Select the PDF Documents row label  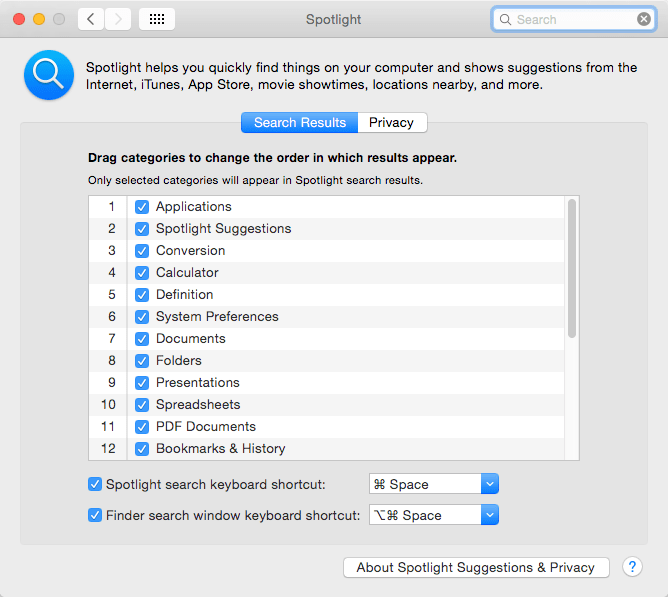[x=206, y=427]
